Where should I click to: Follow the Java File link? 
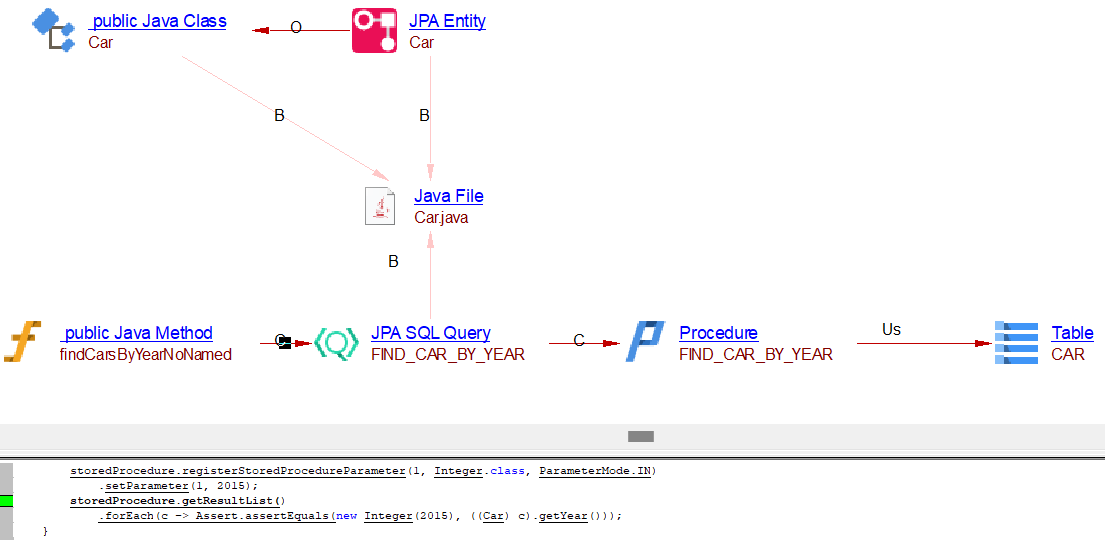448,196
